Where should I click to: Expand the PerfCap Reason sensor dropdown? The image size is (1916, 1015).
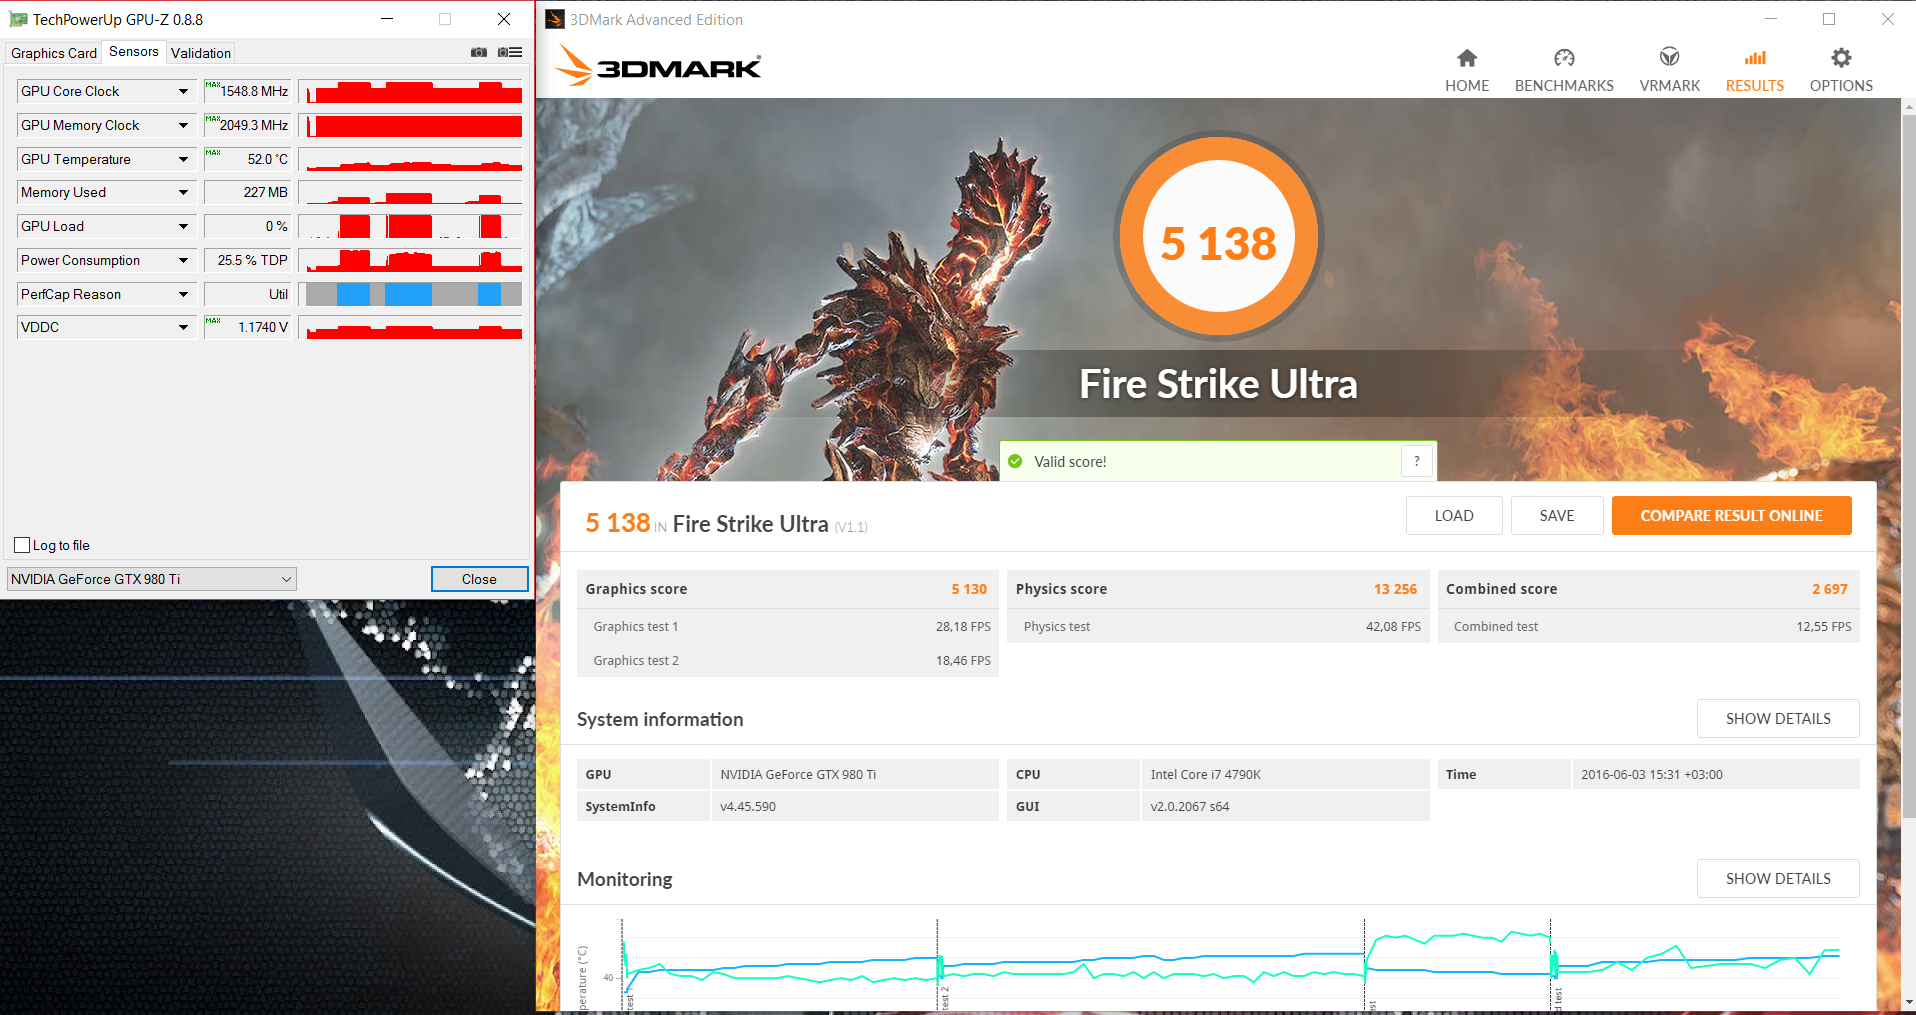(183, 294)
